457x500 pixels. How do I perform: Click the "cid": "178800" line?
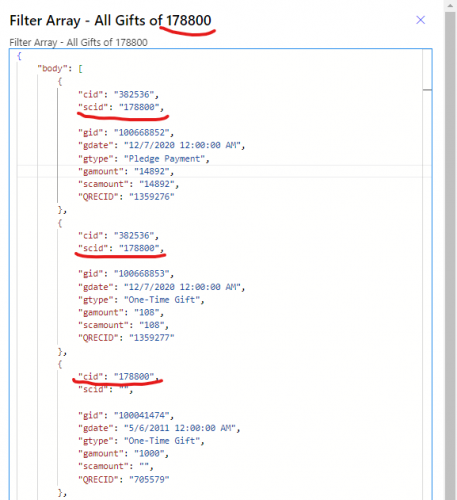pos(118,376)
